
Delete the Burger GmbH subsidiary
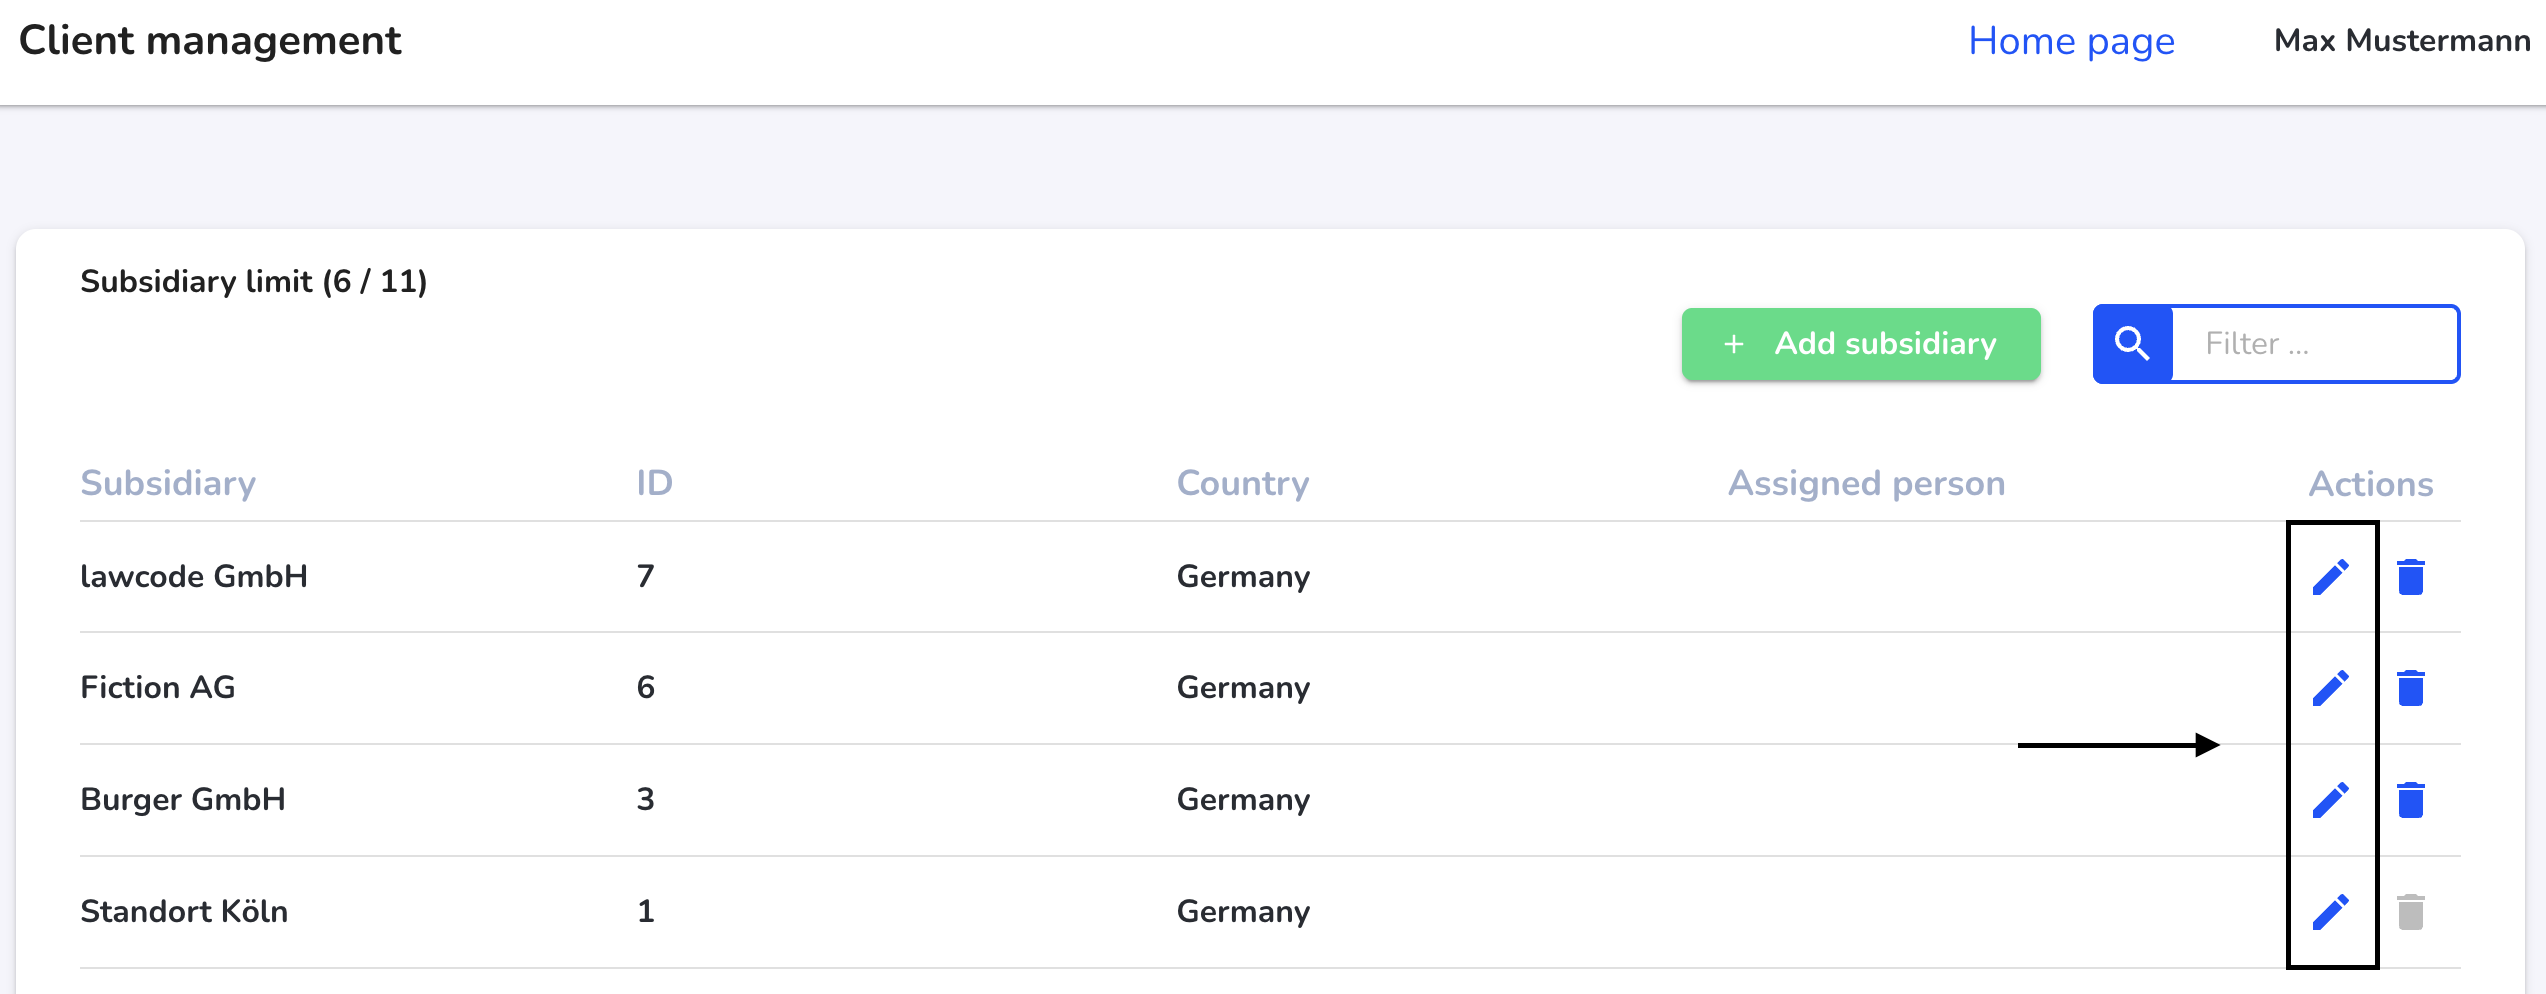[x=2411, y=800]
